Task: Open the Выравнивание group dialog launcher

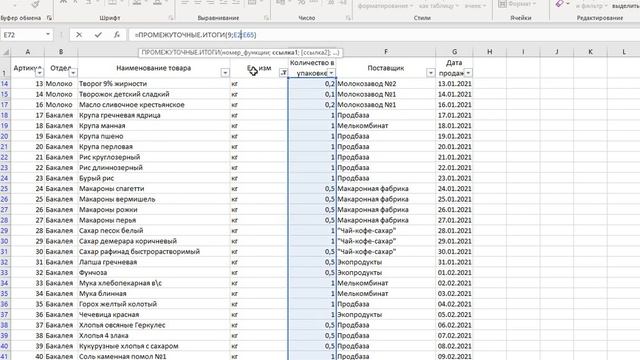Action: point(266,18)
